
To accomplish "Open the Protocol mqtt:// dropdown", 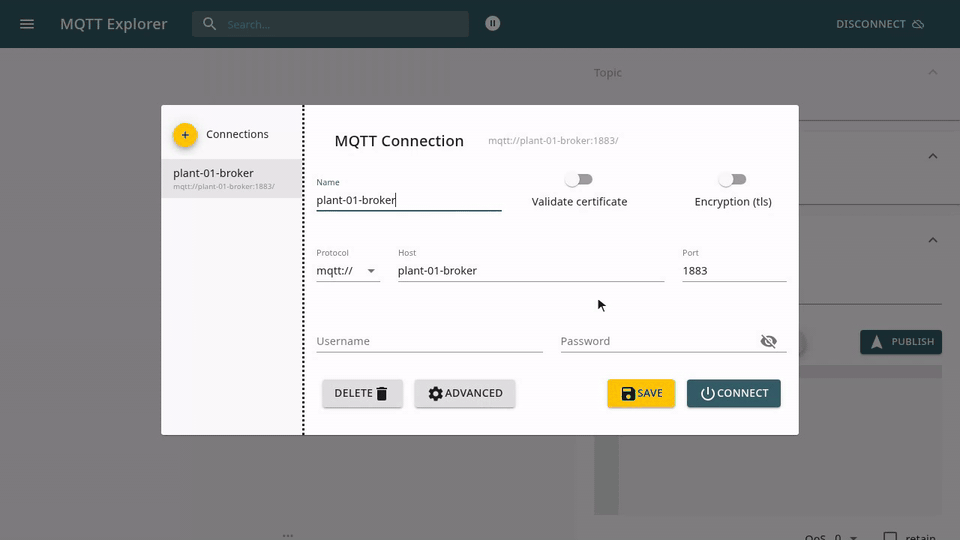I will [x=348, y=271].
